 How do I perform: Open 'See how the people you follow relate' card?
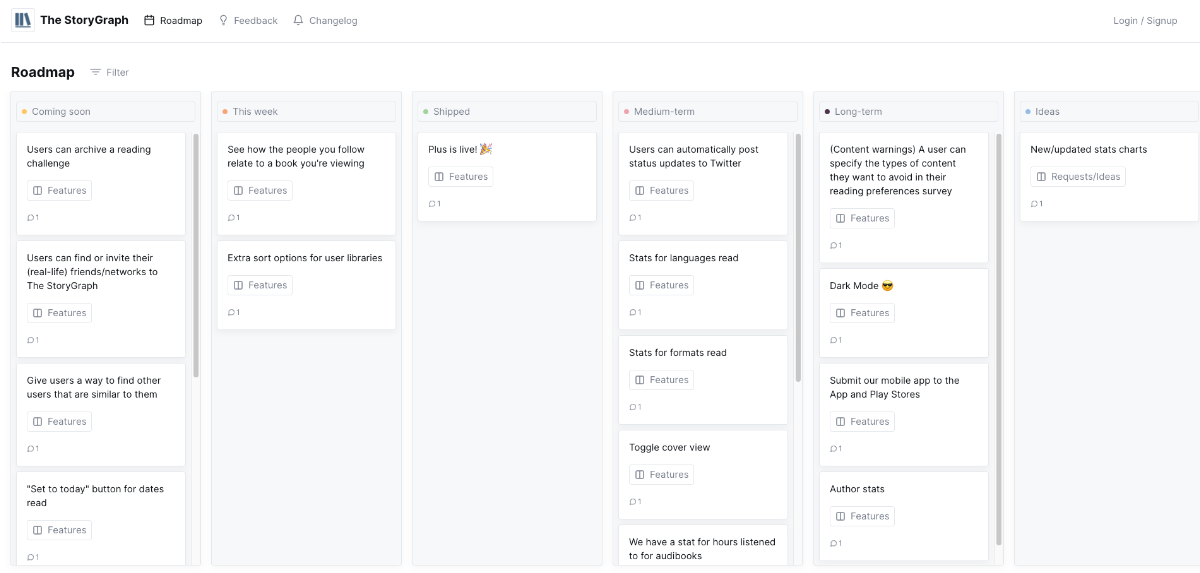click(x=306, y=184)
